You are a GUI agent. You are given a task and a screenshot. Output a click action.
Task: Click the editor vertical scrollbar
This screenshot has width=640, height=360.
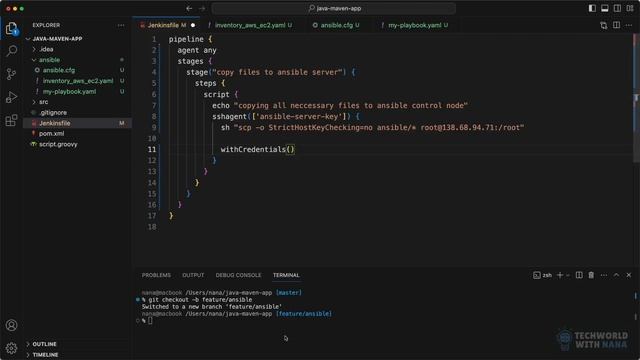636,98
